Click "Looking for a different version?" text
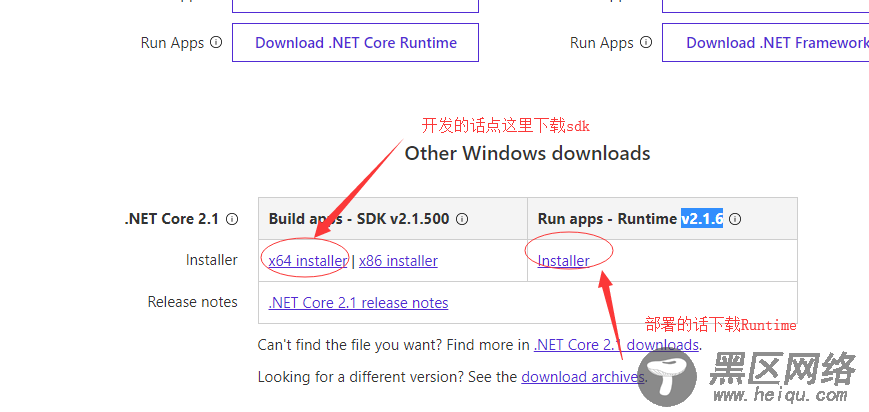 [361, 377]
